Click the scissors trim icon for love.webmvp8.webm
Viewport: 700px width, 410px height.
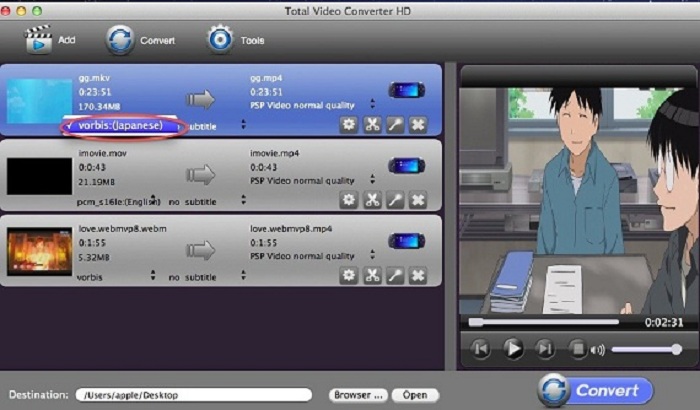pyautogui.click(x=372, y=276)
